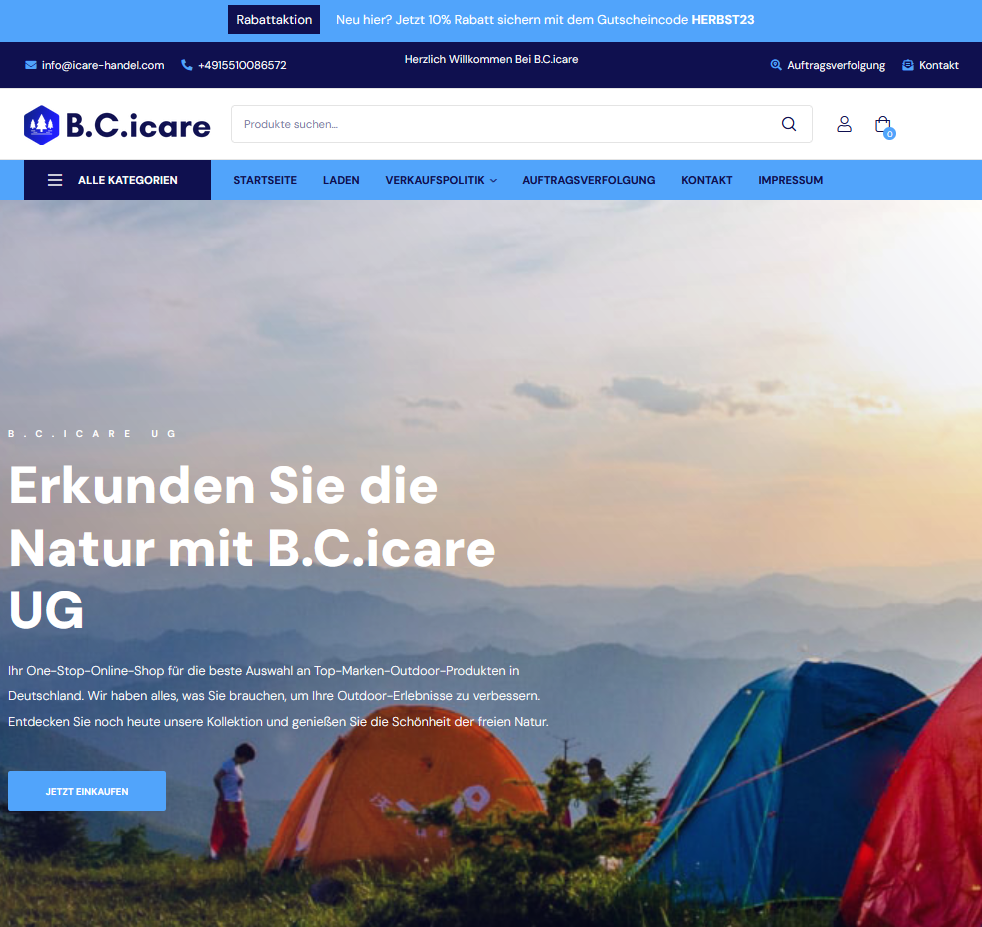Screen dimensions: 982x927
Task: Click into the Produkte suchen field
Action: (501, 124)
